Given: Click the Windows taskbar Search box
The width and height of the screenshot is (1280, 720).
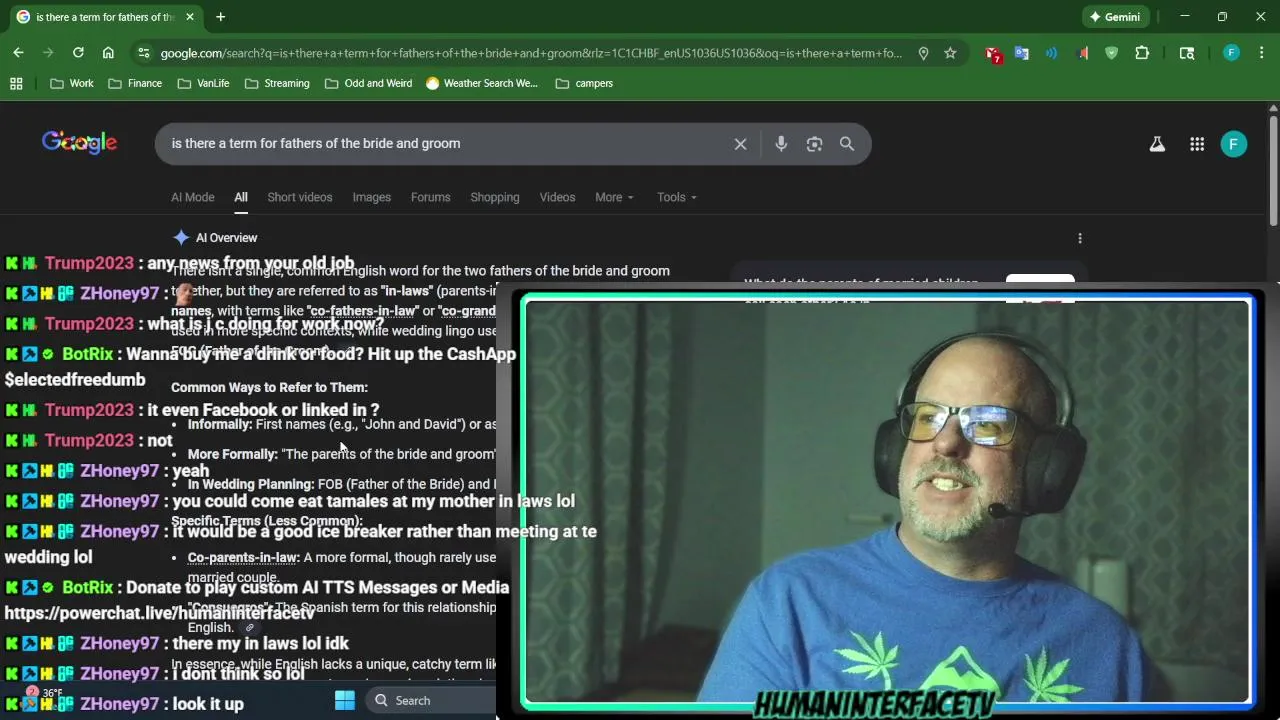Looking at the screenshot, I should [430, 700].
